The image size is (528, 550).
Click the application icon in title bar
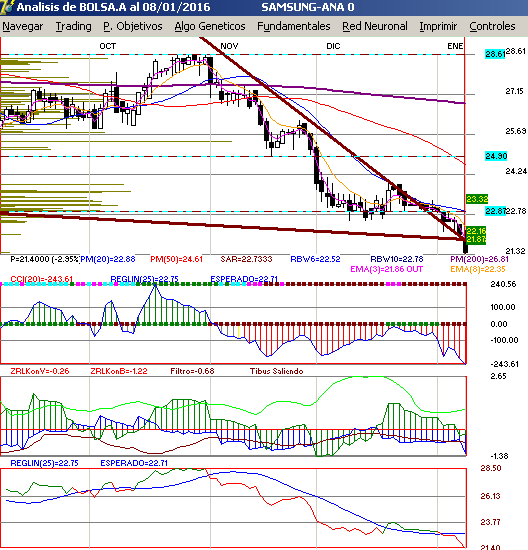[x=7, y=7]
